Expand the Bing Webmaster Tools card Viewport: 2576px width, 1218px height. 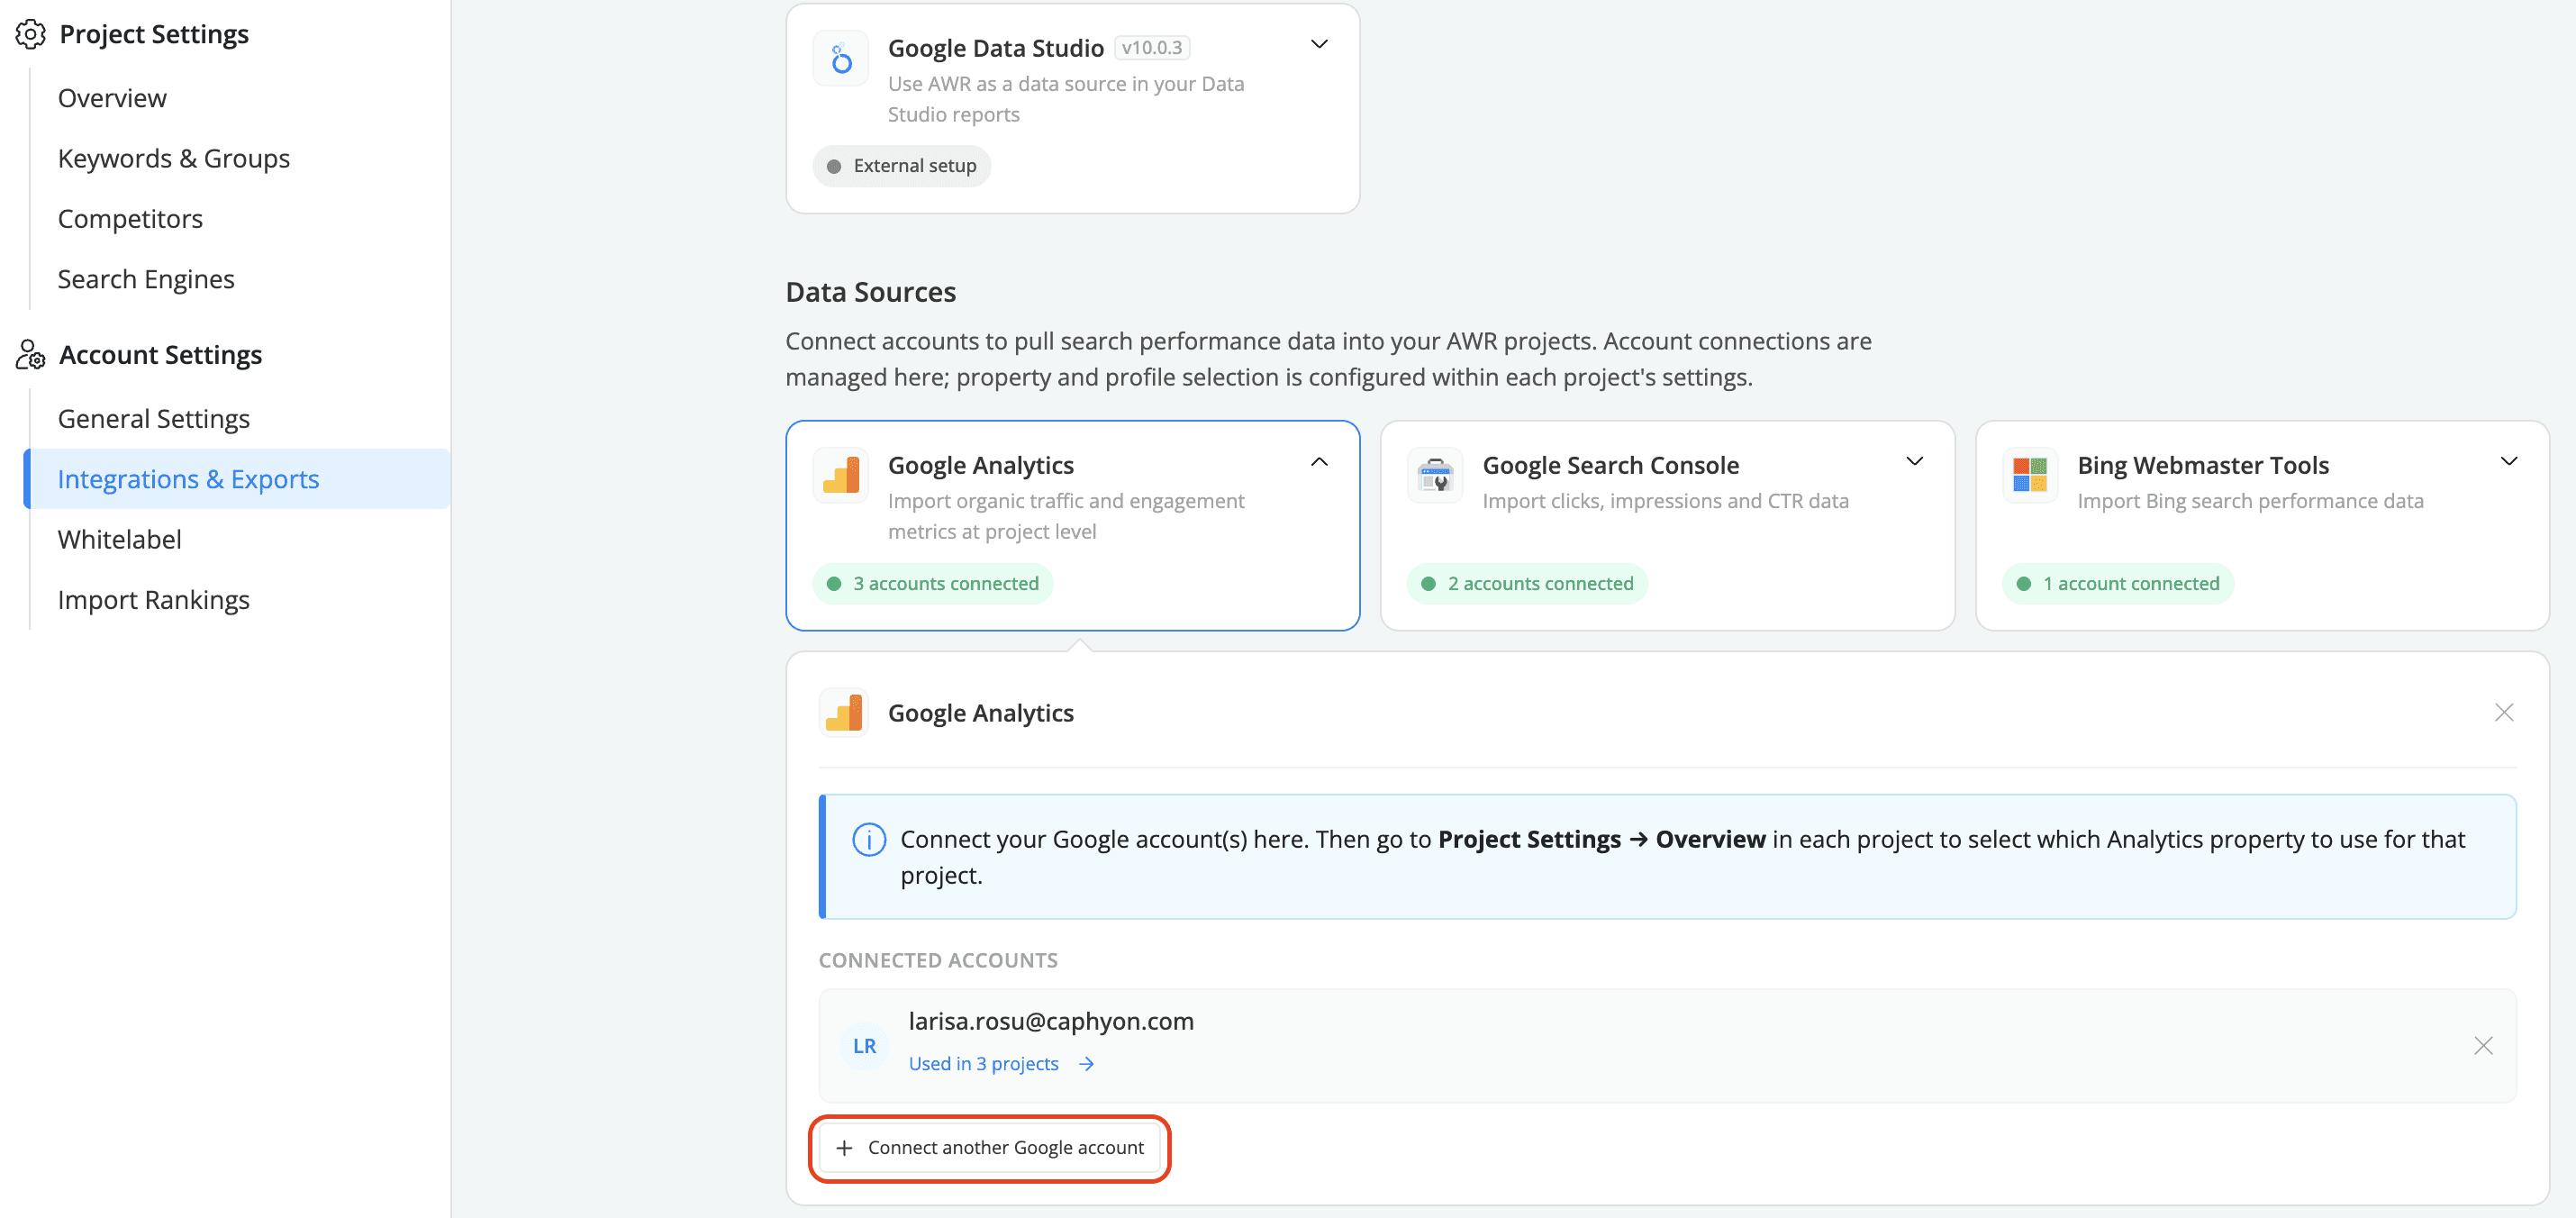click(2509, 461)
